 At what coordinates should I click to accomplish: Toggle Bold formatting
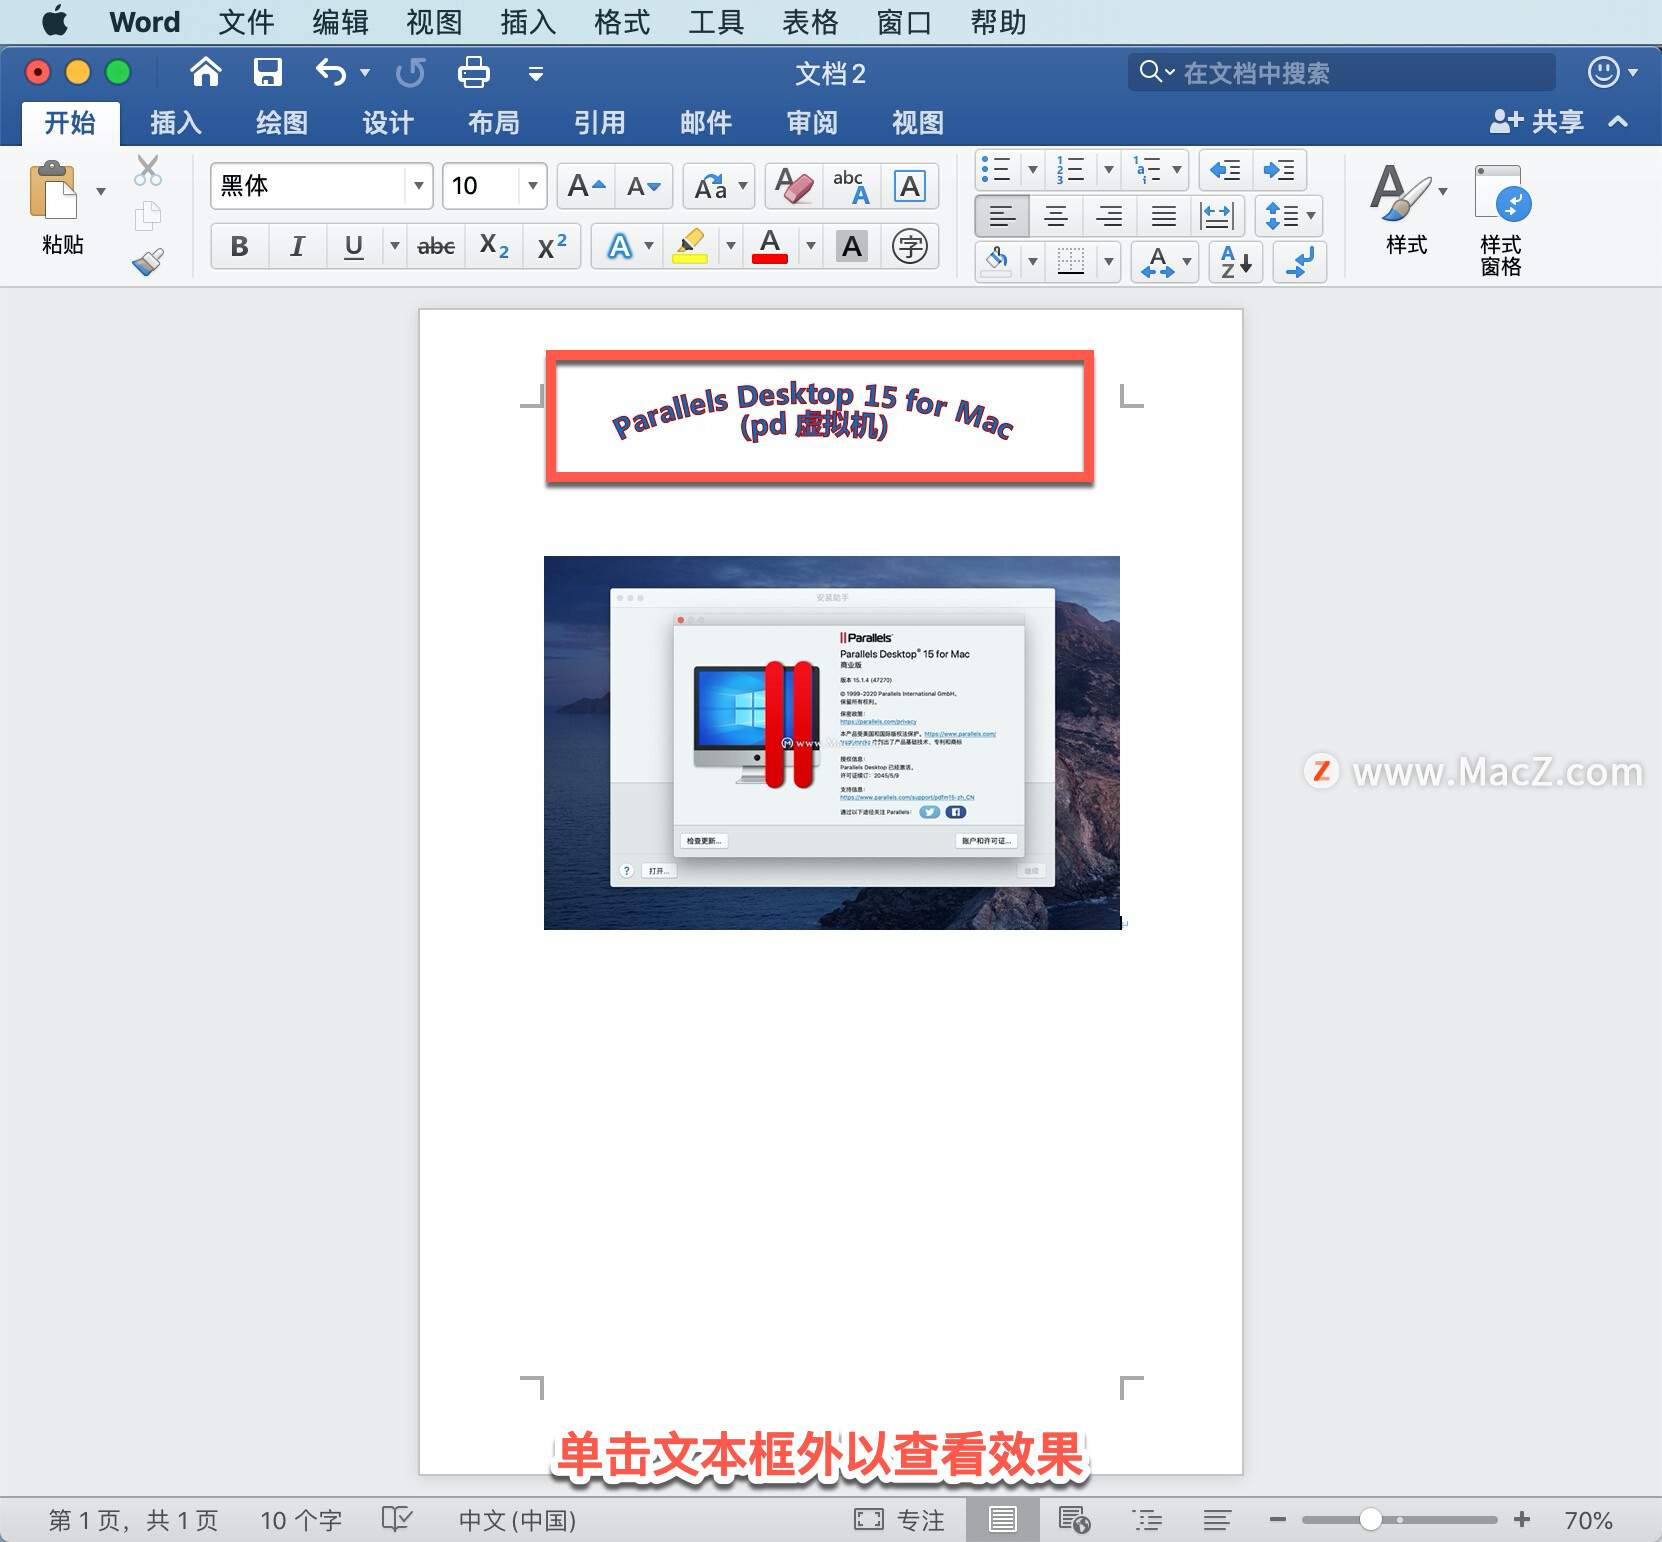(x=240, y=246)
